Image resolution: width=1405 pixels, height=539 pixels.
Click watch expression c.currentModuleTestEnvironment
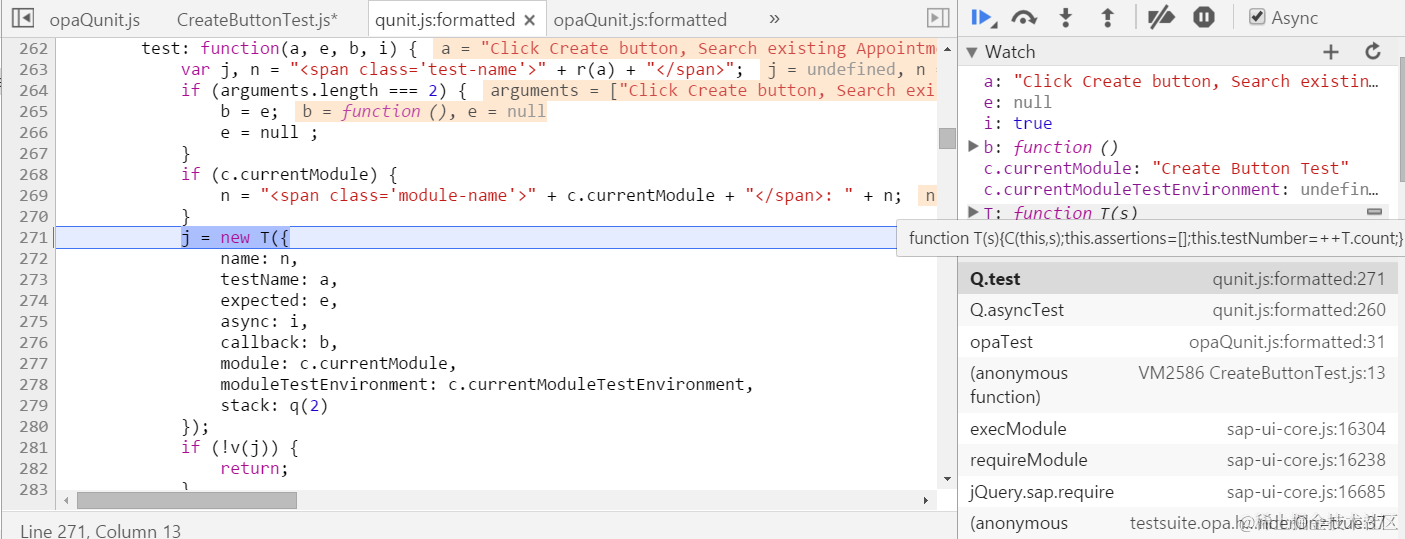1181,189
